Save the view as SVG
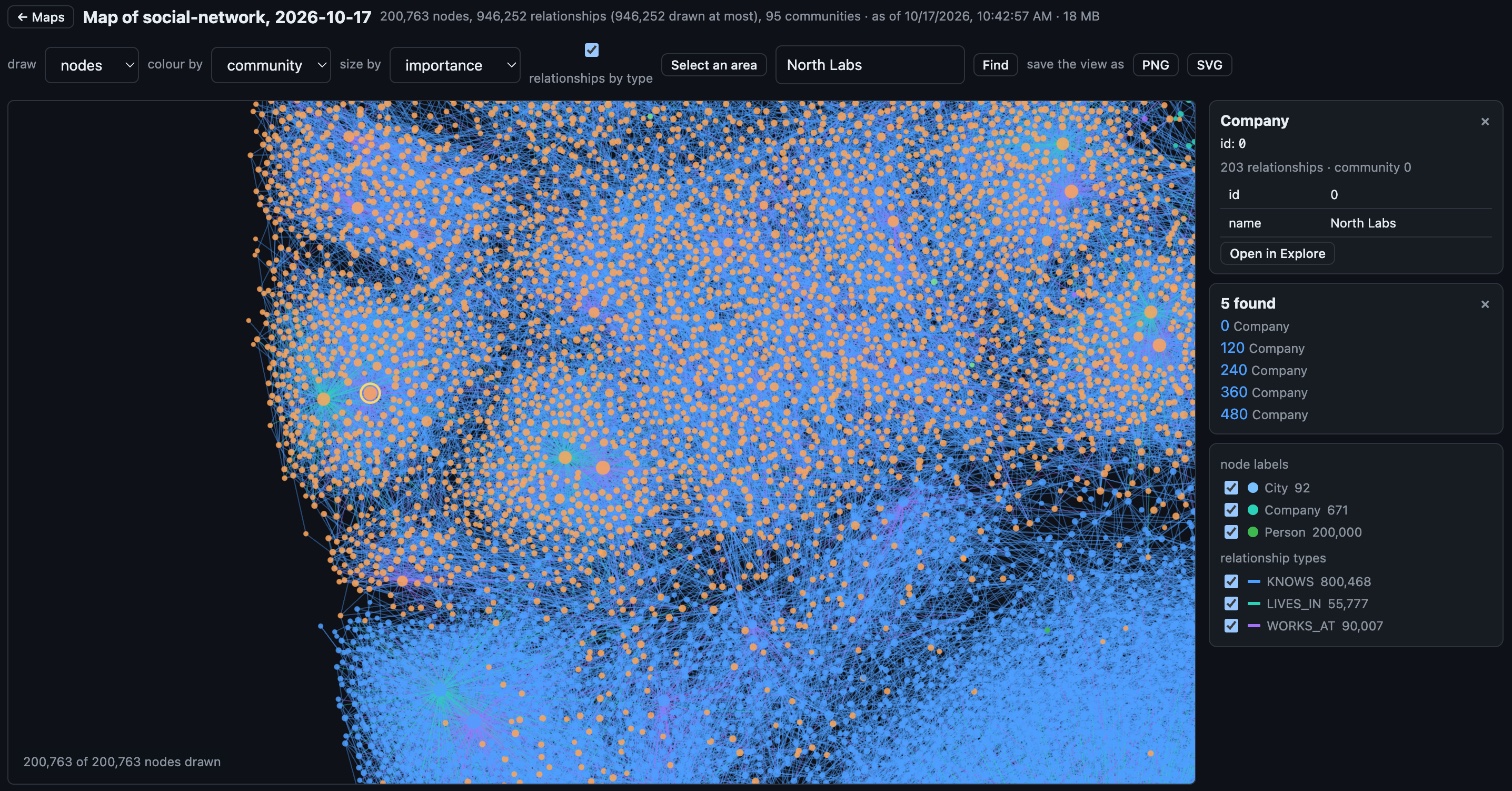Viewport: 1512px width, 791px height. (1209, 65)
